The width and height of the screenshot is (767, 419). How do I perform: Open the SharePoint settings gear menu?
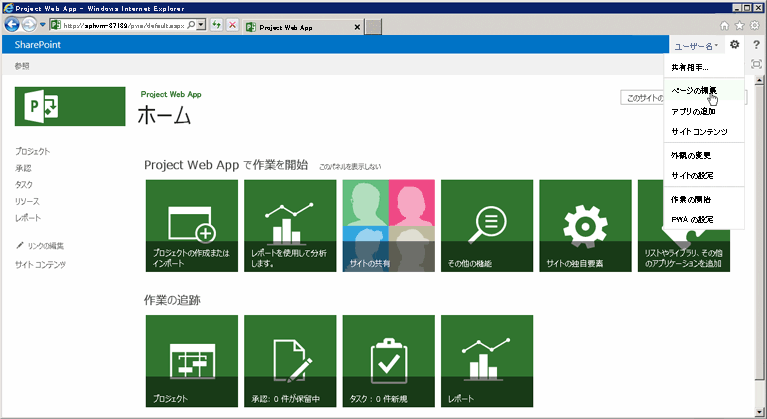tap(734, 44)
